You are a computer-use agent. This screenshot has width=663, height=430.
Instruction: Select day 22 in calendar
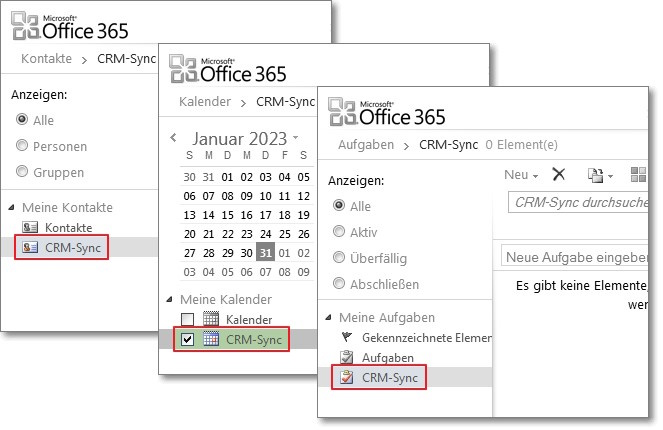[x=227, y=234]
